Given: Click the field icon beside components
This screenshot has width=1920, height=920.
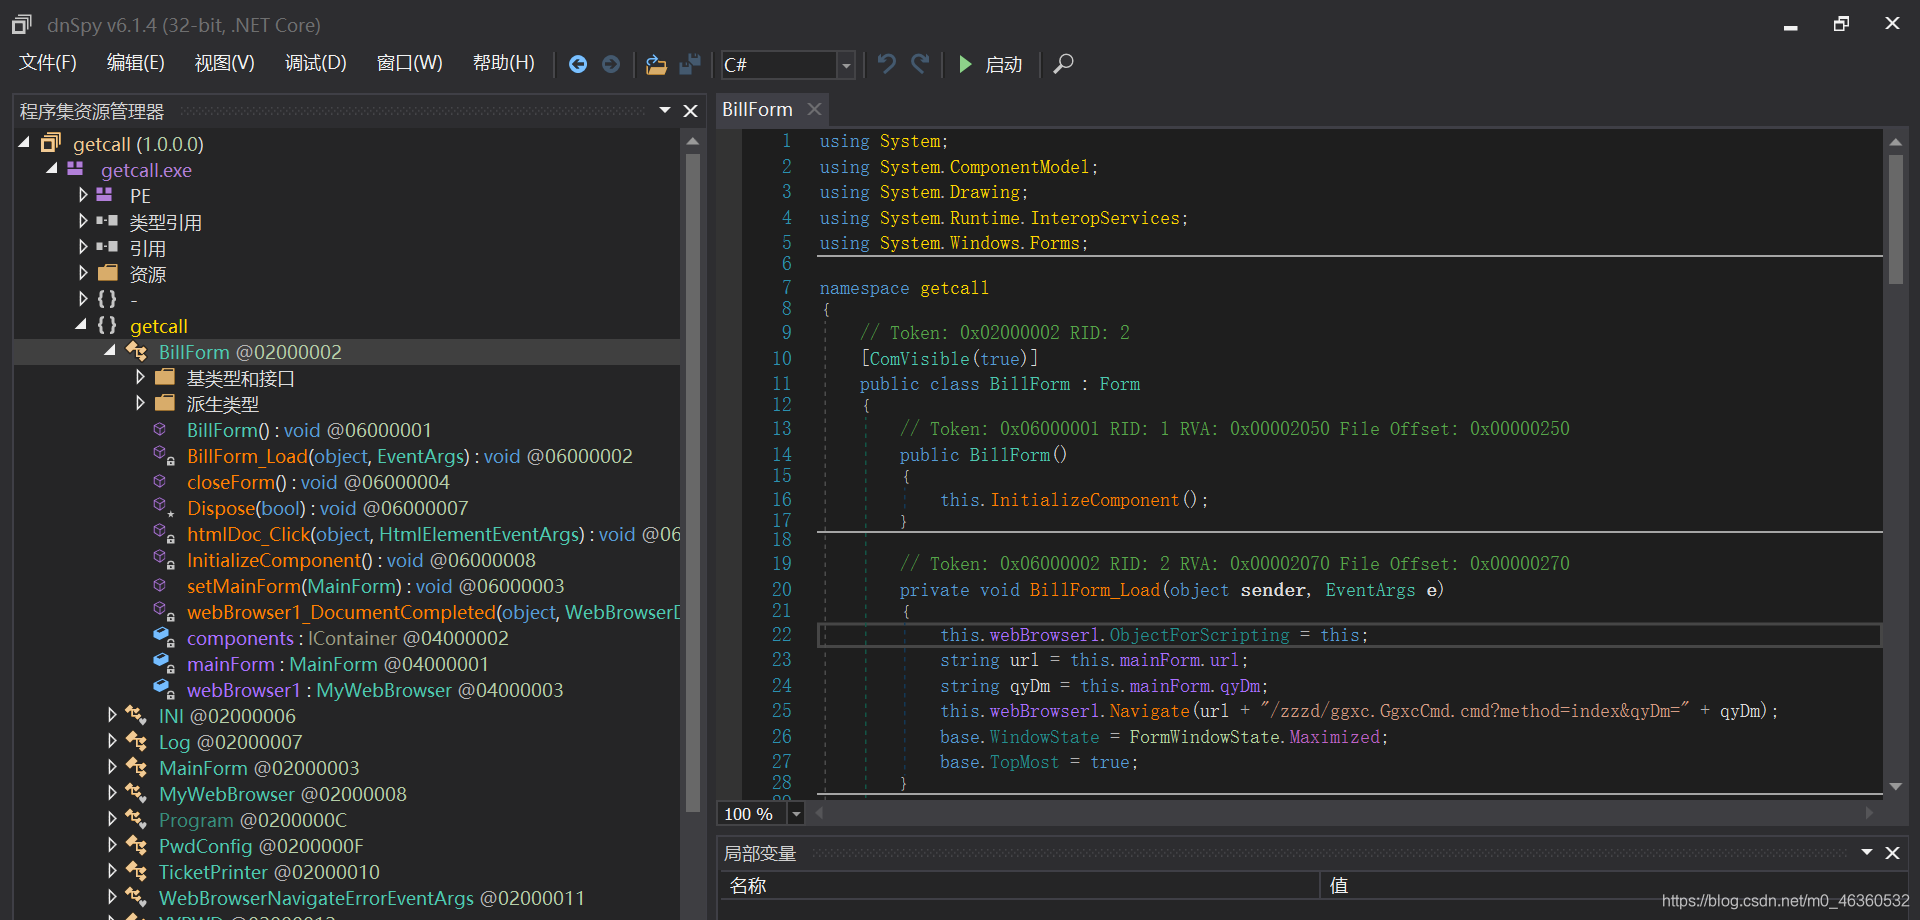Looking at the screenshot, I should 163,637.
